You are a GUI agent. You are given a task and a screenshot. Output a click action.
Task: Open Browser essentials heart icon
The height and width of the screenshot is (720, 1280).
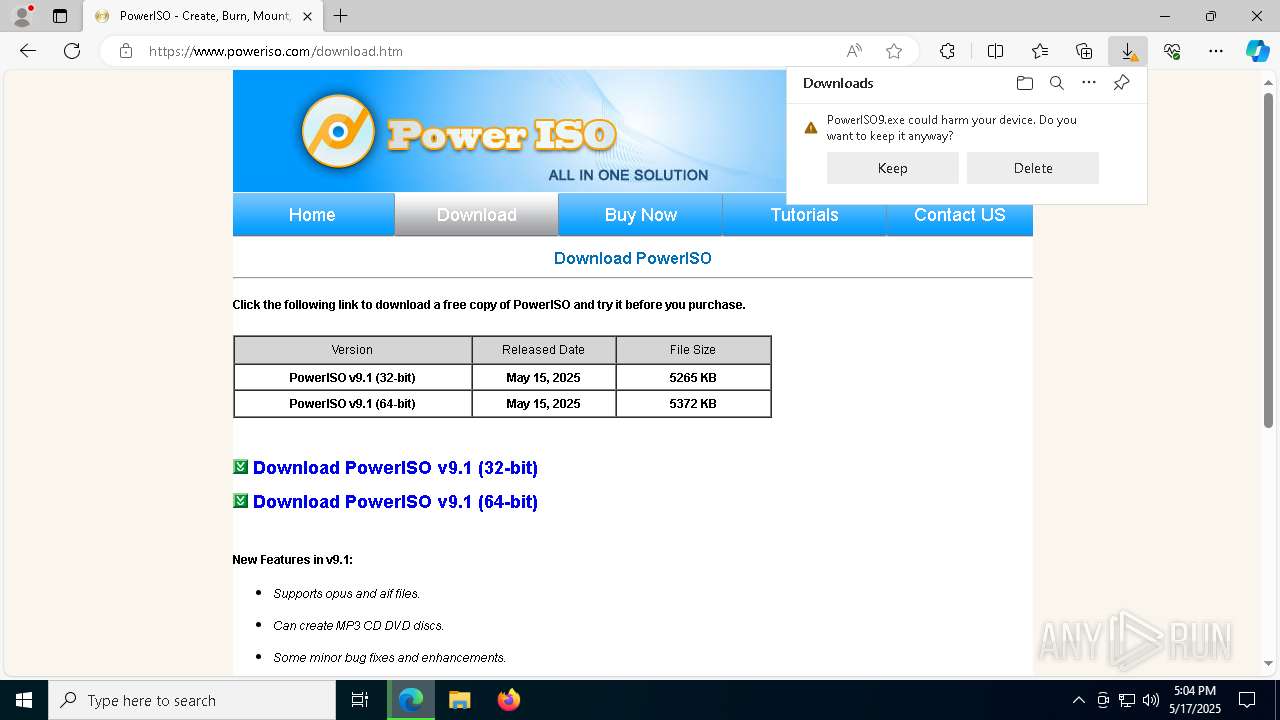1172,51
